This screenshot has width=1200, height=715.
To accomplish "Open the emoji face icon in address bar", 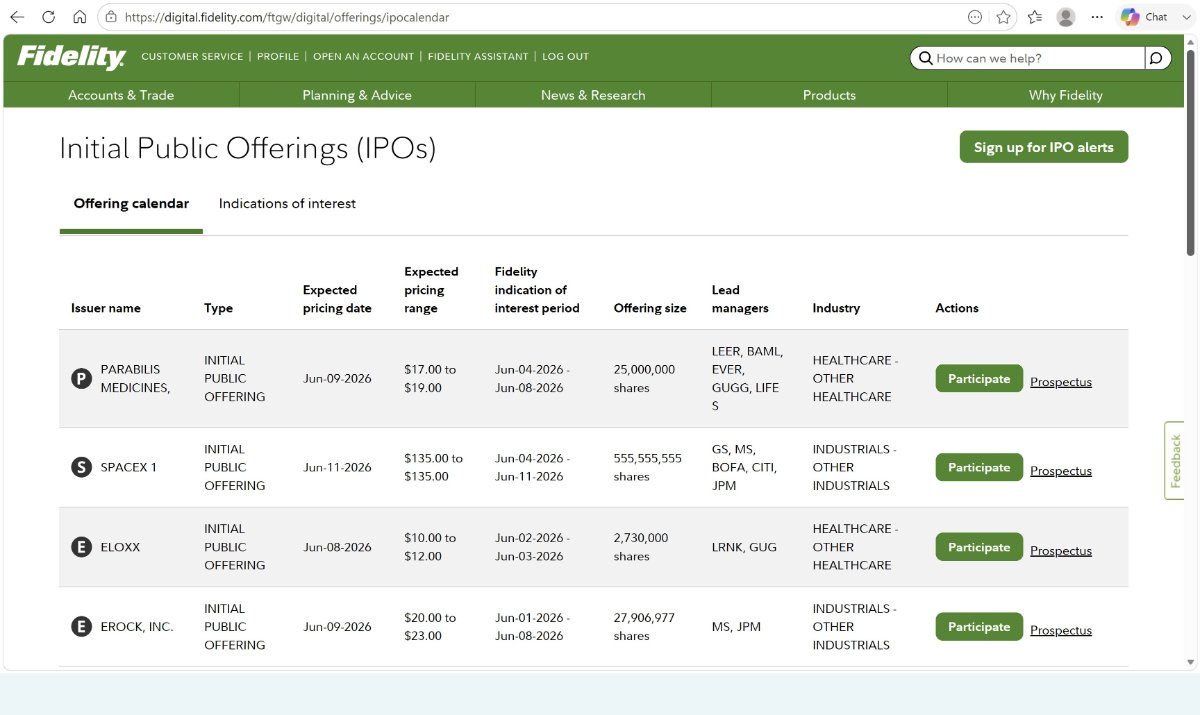I will pyautogui.click(x=975, y=17).
